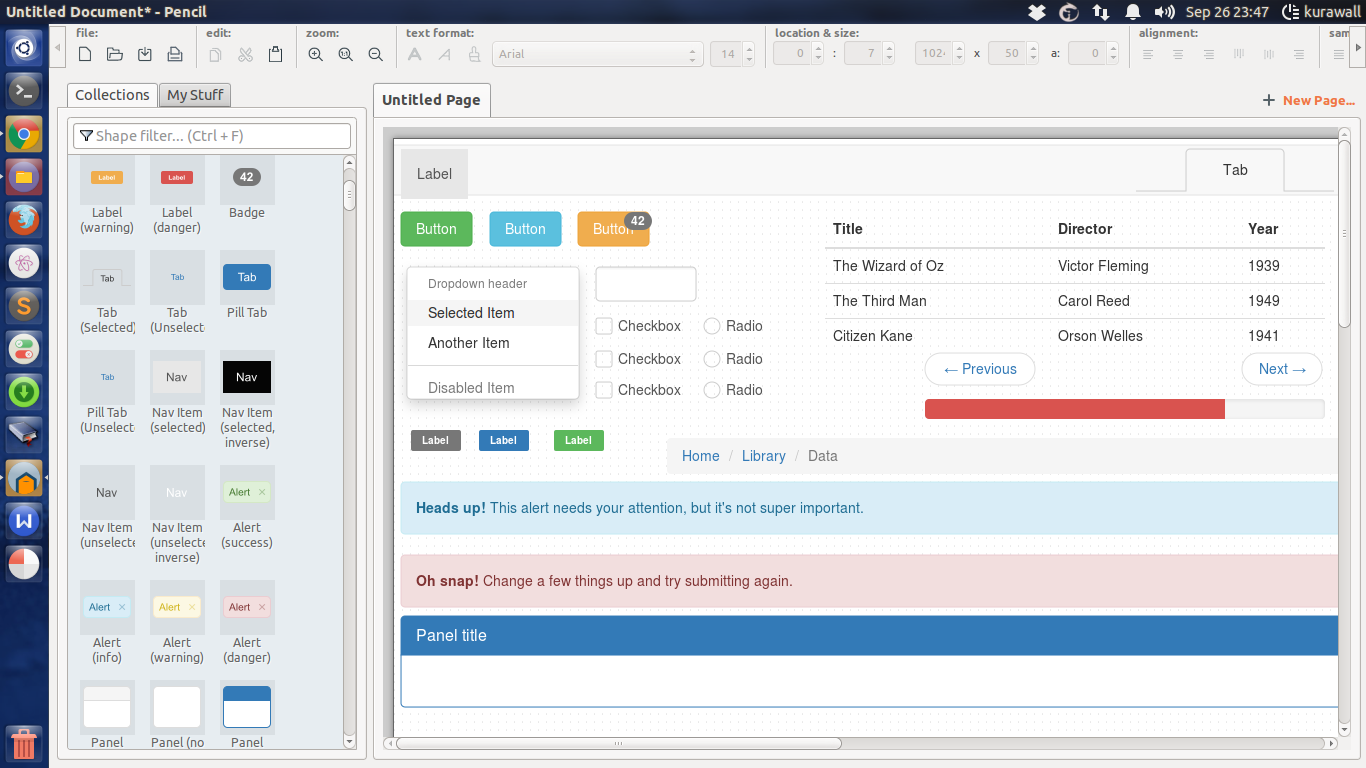1366x768 pixels.
Task: Switch to the Collections tab
Action: (112, 95)
